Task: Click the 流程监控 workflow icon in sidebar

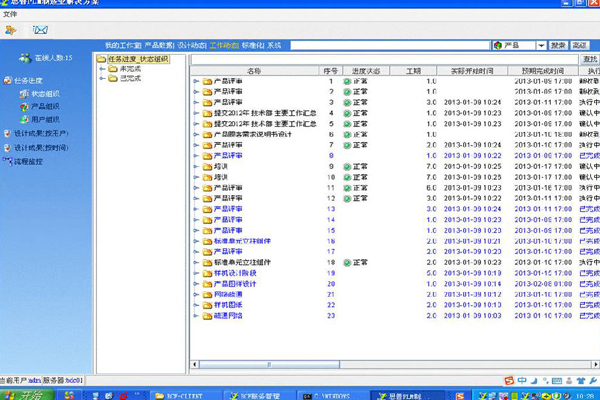Action: point(7,161)
